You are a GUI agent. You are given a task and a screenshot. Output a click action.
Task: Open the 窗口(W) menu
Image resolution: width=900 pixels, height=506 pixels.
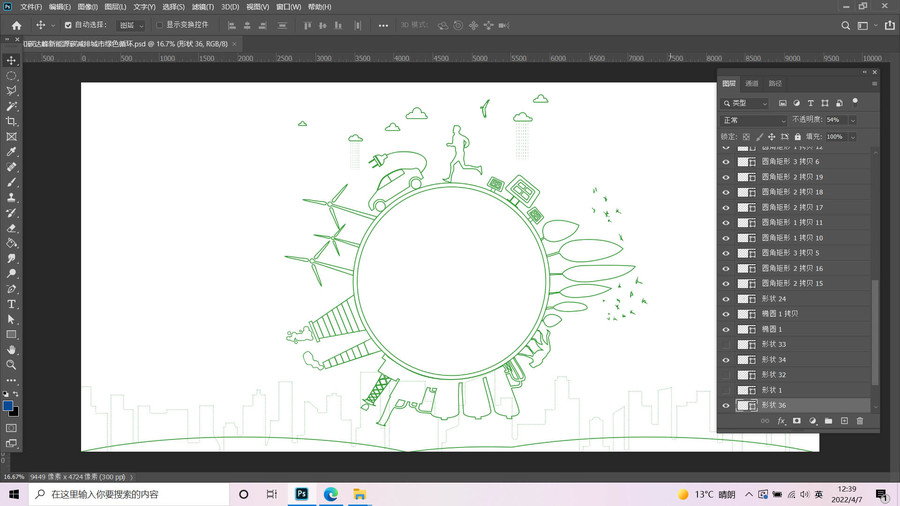tap(288, 7)
